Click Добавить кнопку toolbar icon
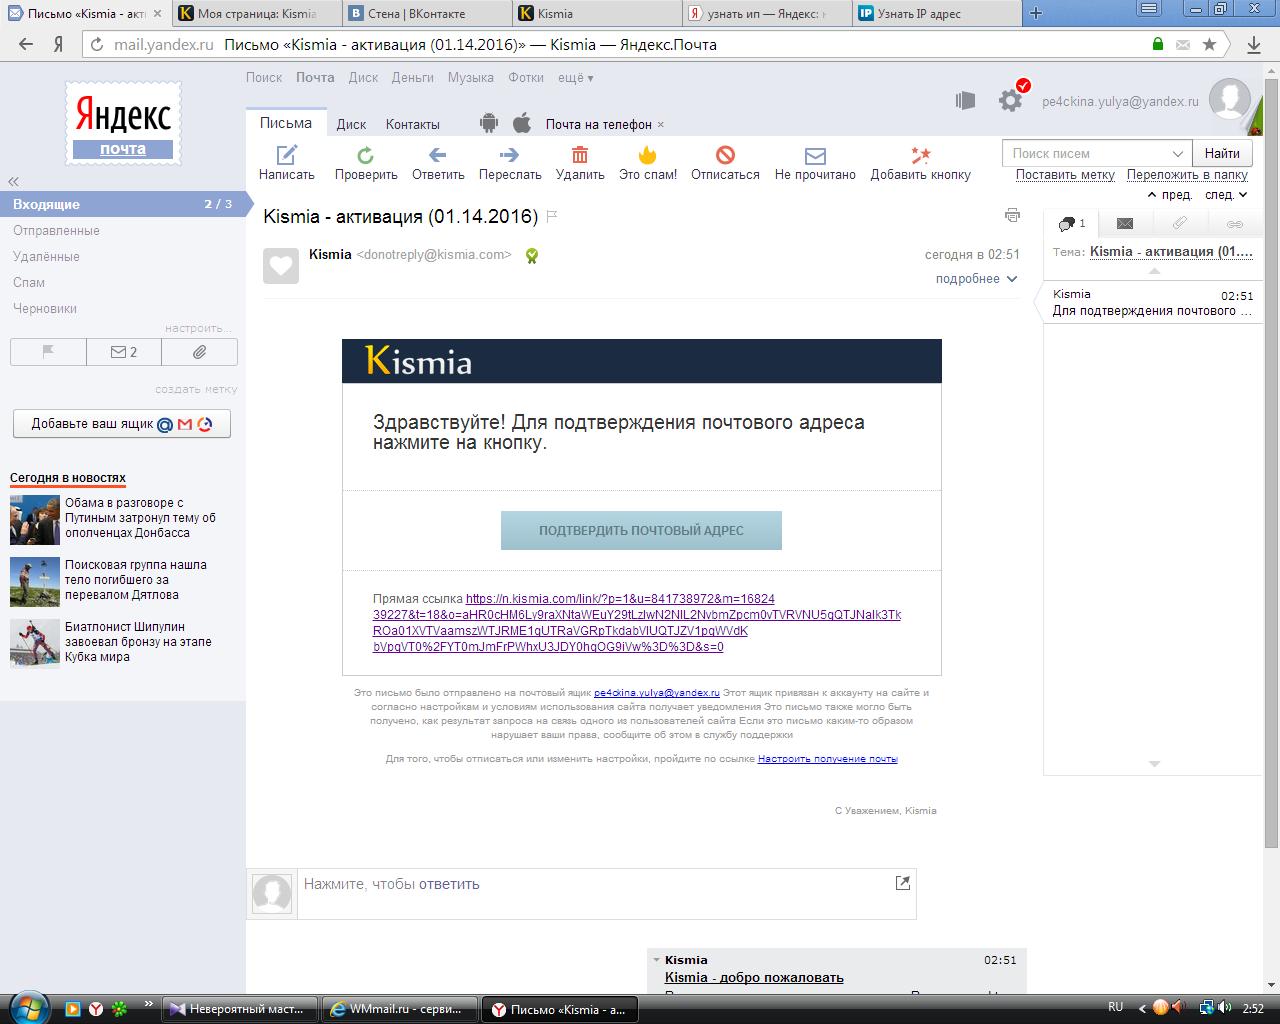 click(x=920, y=154)
